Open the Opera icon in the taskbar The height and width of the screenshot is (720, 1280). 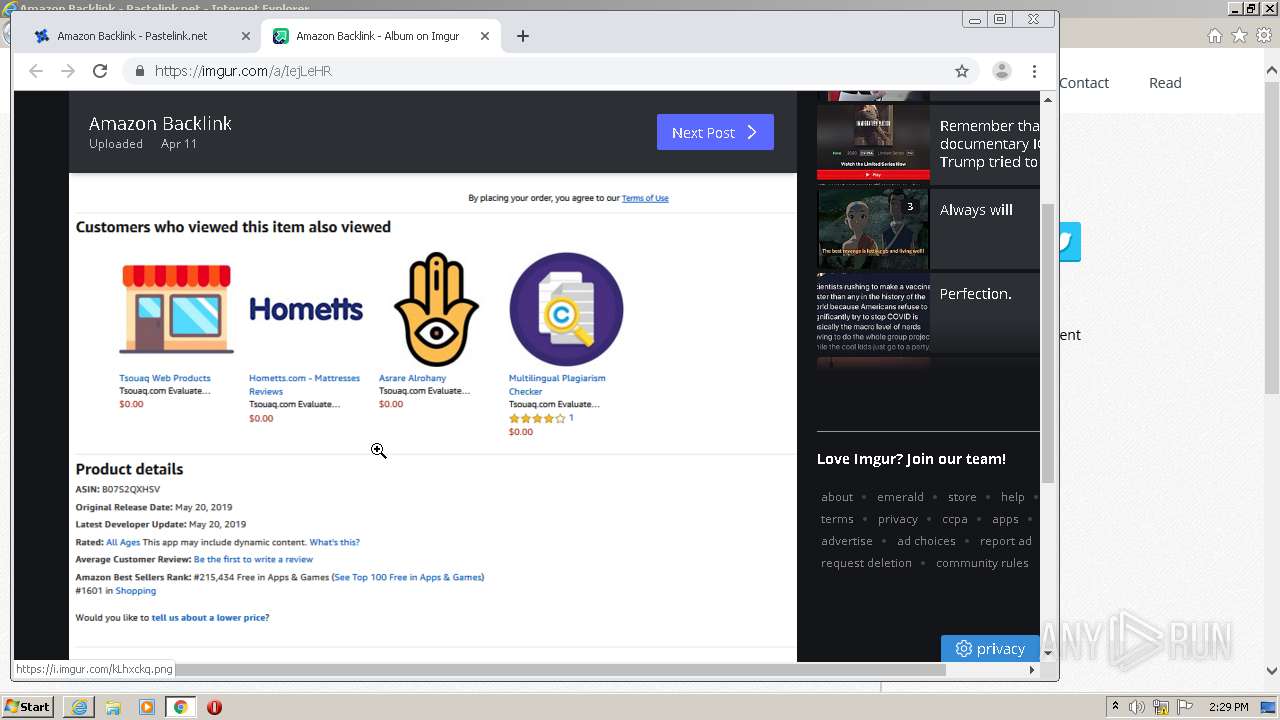pos(214,707)
